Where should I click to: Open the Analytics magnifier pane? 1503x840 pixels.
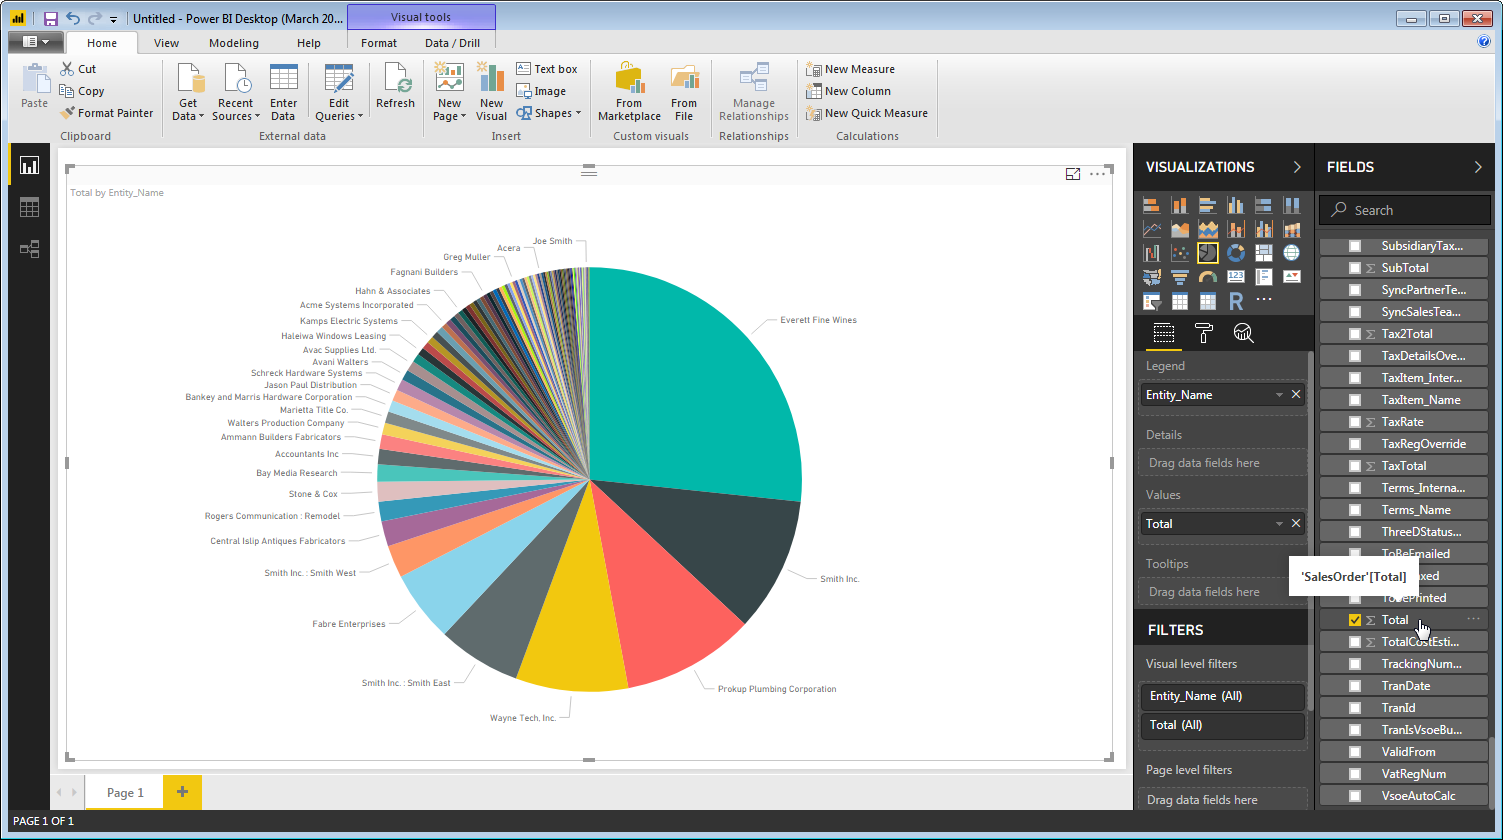pos(1243,334)
